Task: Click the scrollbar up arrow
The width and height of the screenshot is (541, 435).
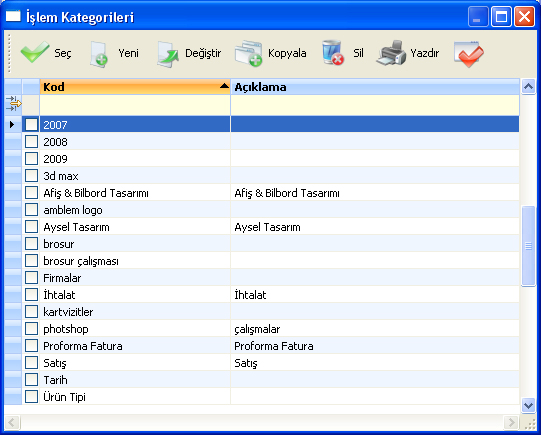Action: (528, 86)
